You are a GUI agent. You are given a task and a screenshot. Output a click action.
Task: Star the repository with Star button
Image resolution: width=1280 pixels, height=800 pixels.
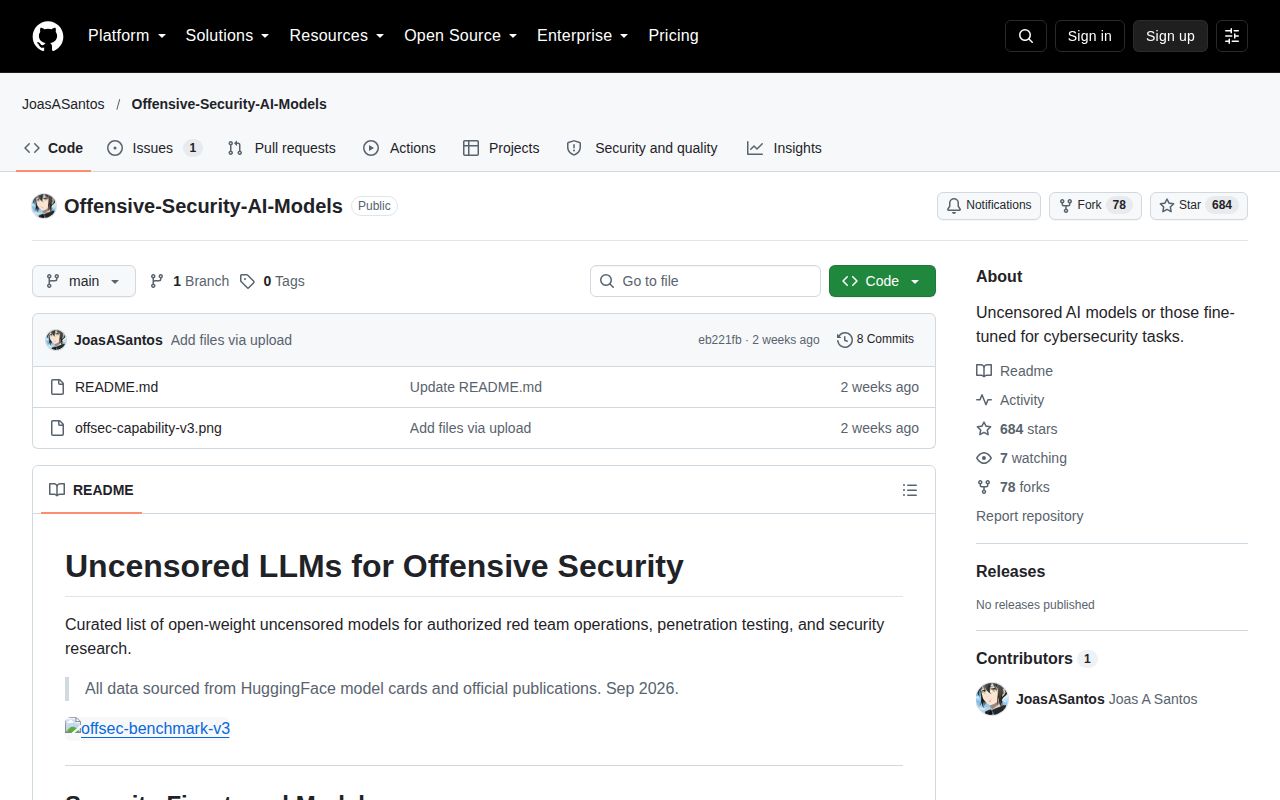(1199, 206)
